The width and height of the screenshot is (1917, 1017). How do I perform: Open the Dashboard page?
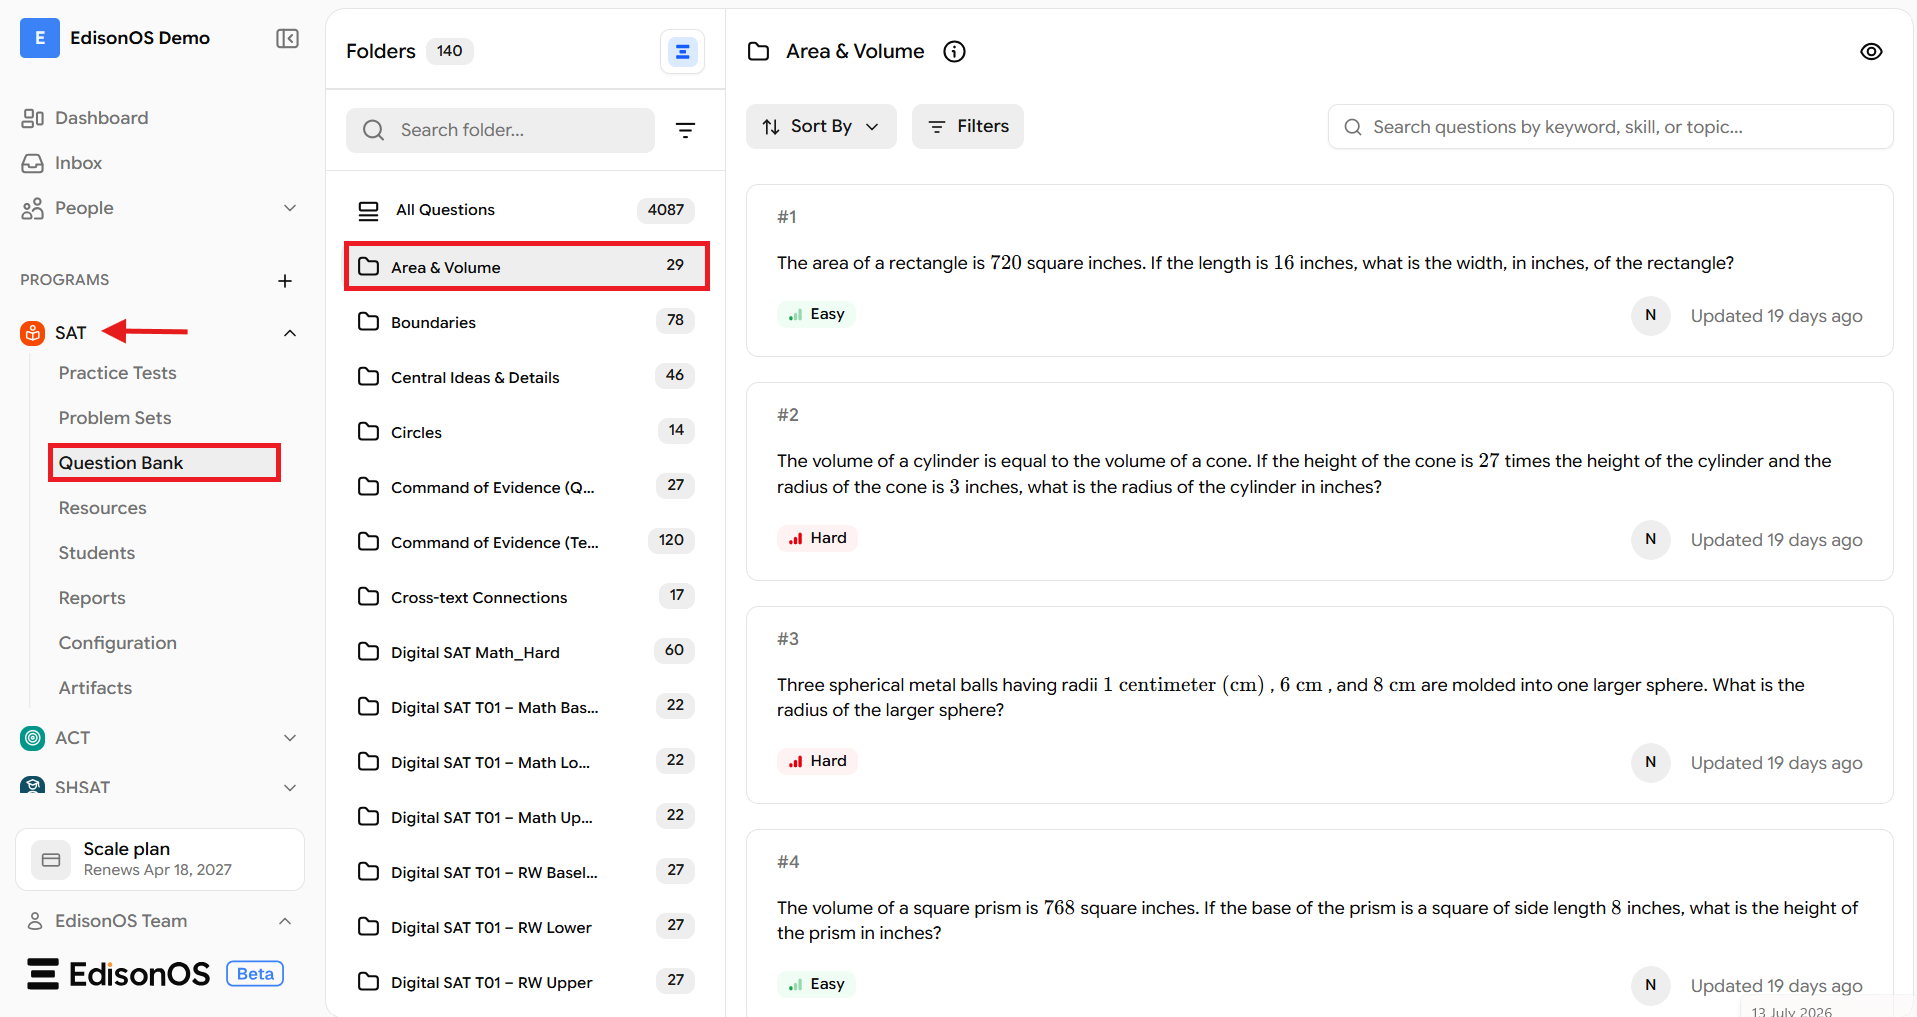tap(101, 118)
